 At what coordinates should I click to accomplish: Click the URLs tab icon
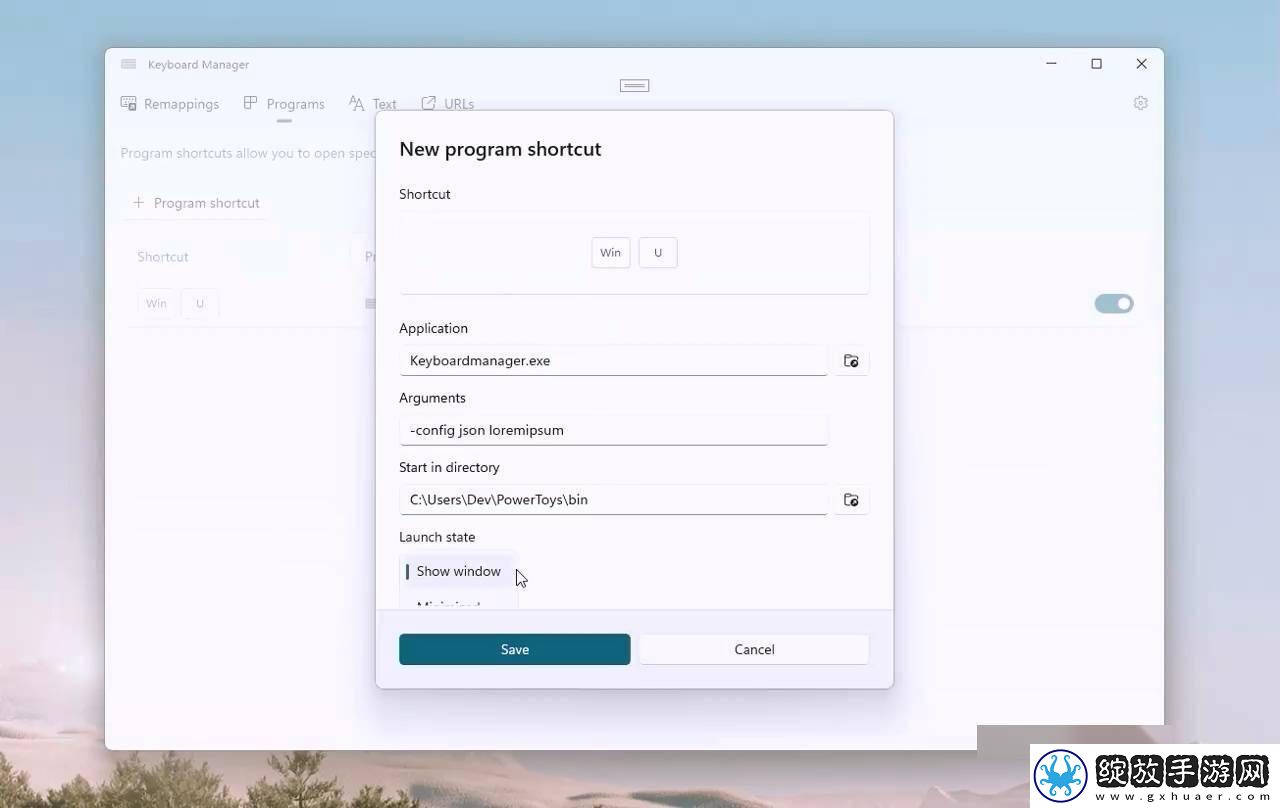point(428,103)
